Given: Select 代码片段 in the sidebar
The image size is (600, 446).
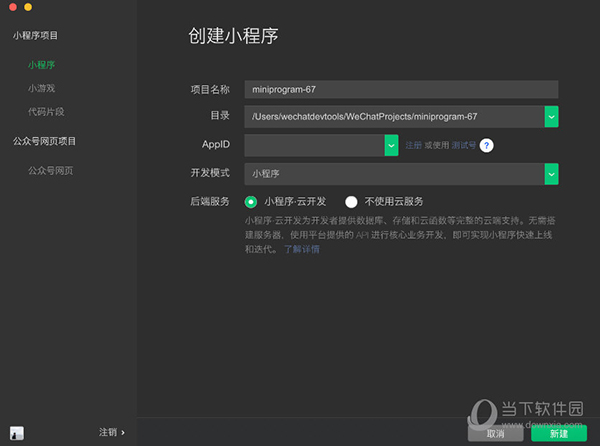Looking at the screenshot, I should tap(46, 112).
